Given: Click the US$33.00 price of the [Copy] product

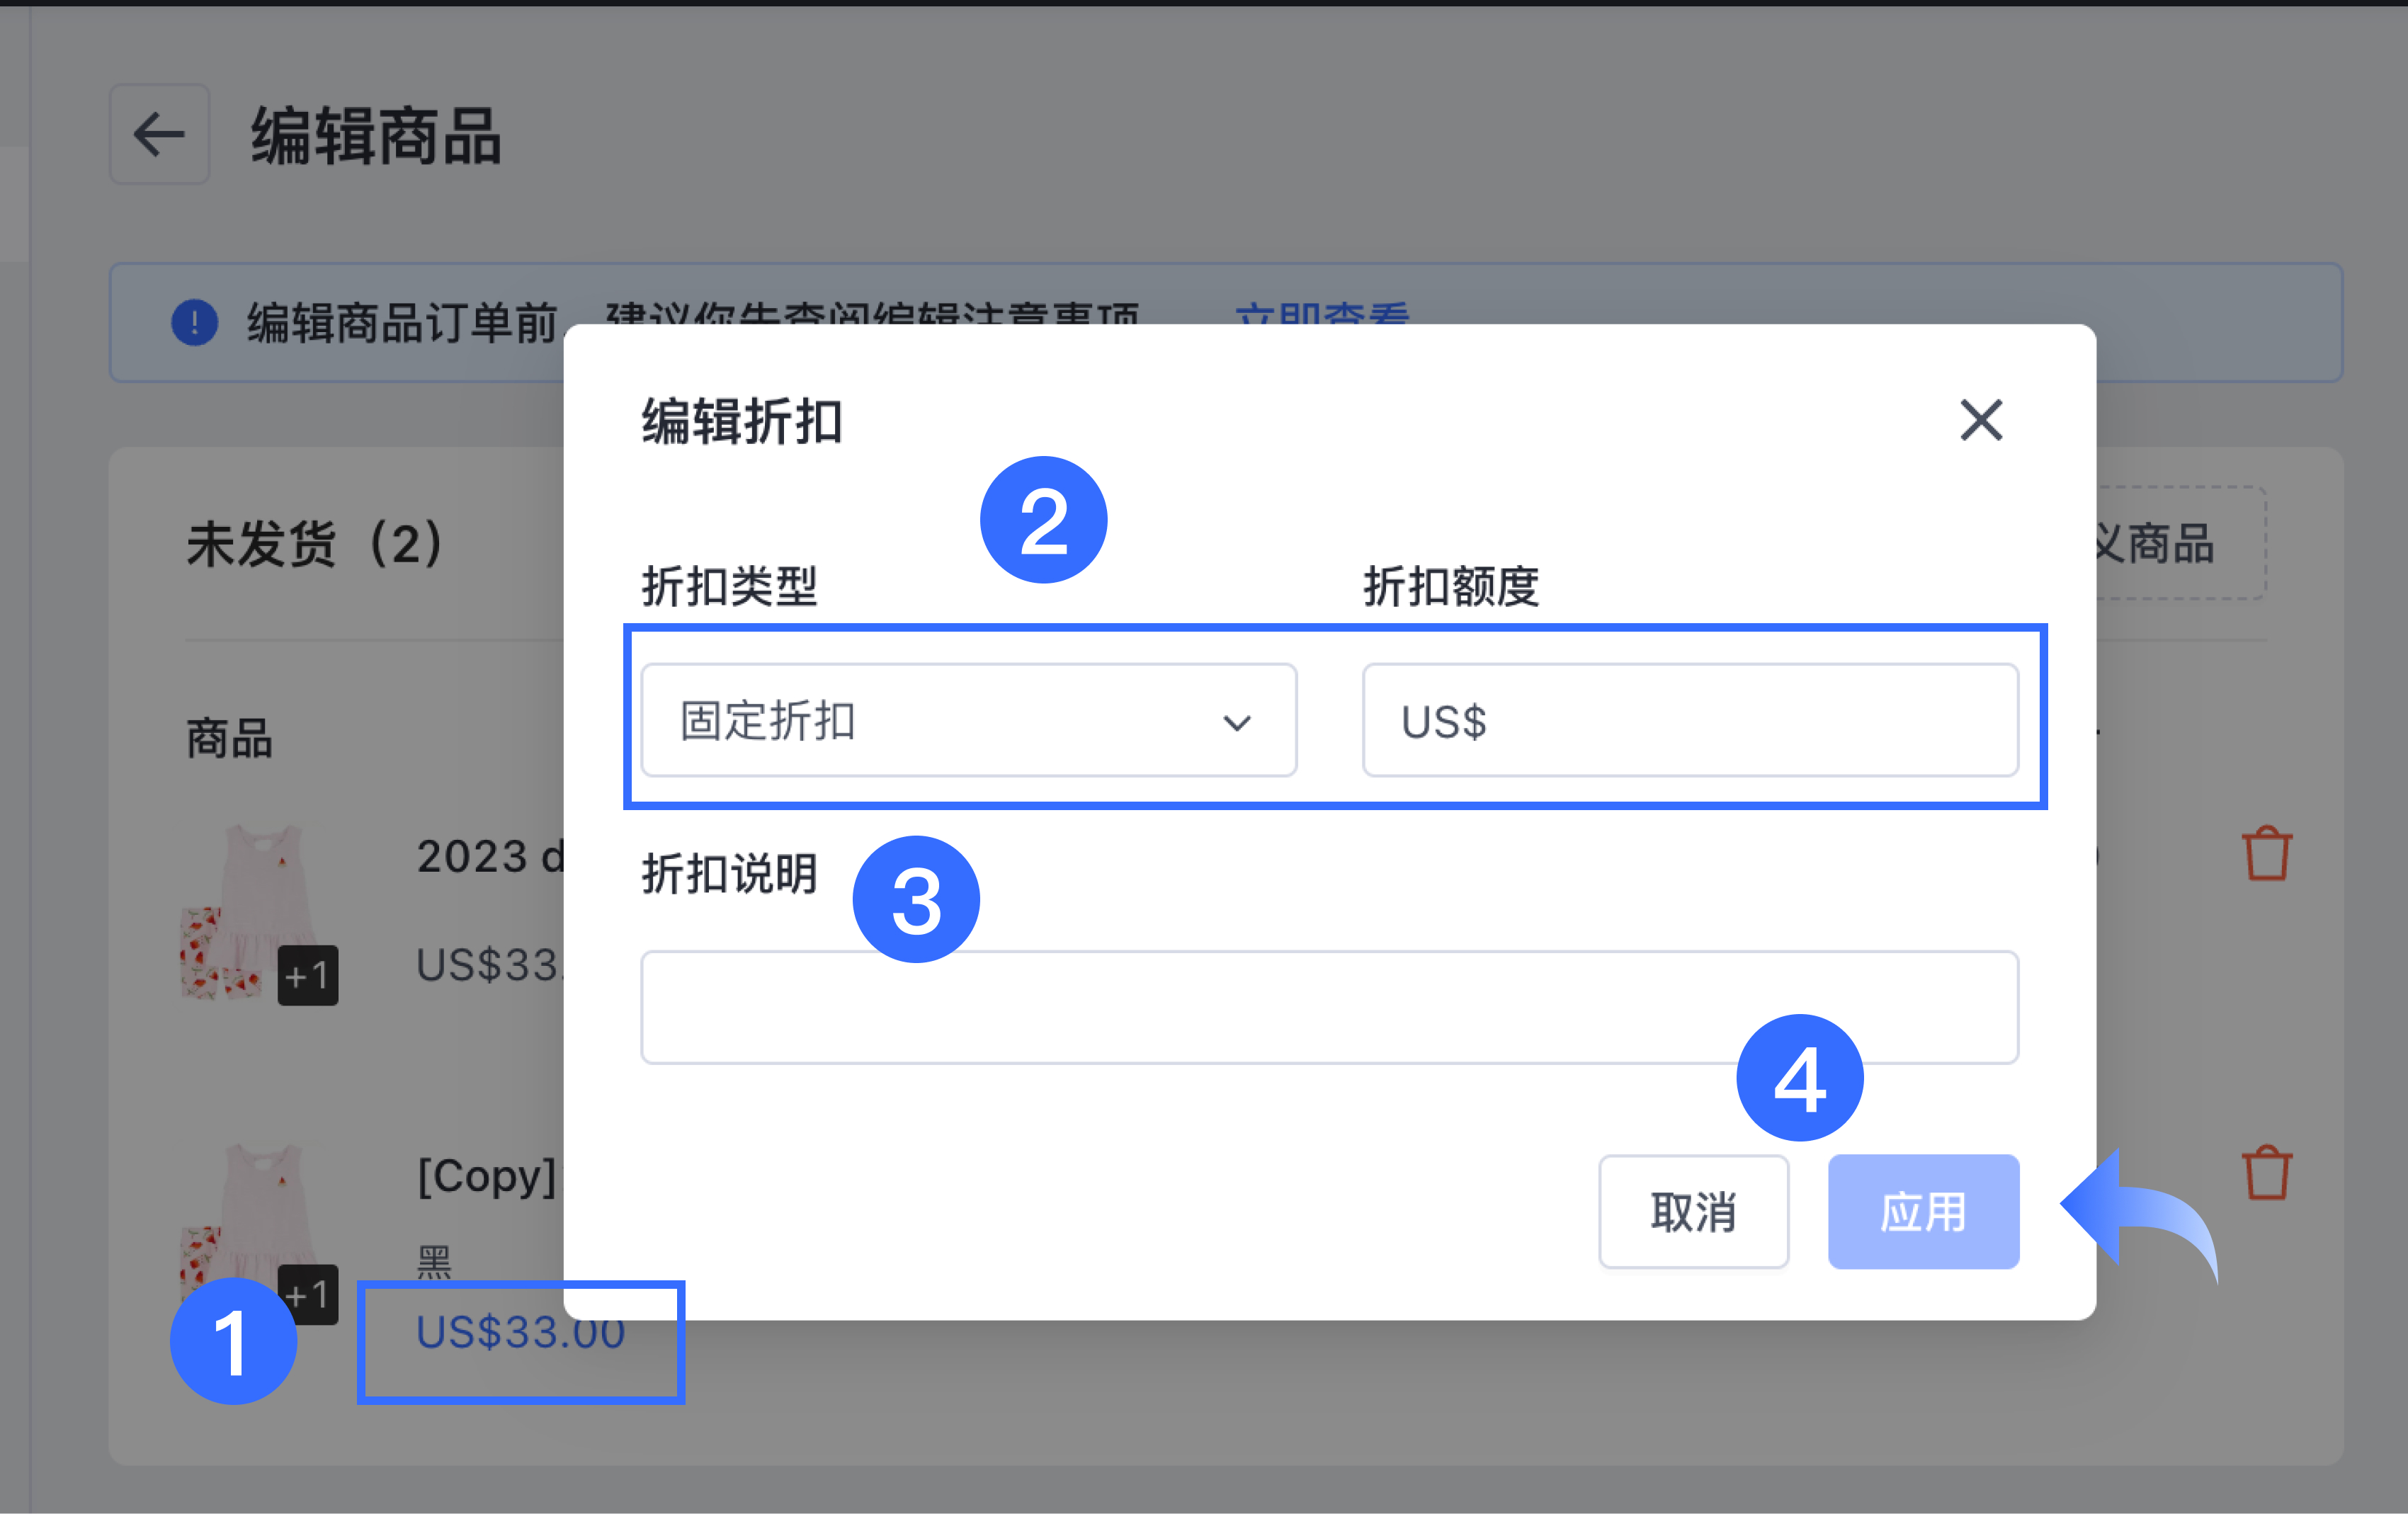Looking at the screenshot, I should coord(520,1332).
